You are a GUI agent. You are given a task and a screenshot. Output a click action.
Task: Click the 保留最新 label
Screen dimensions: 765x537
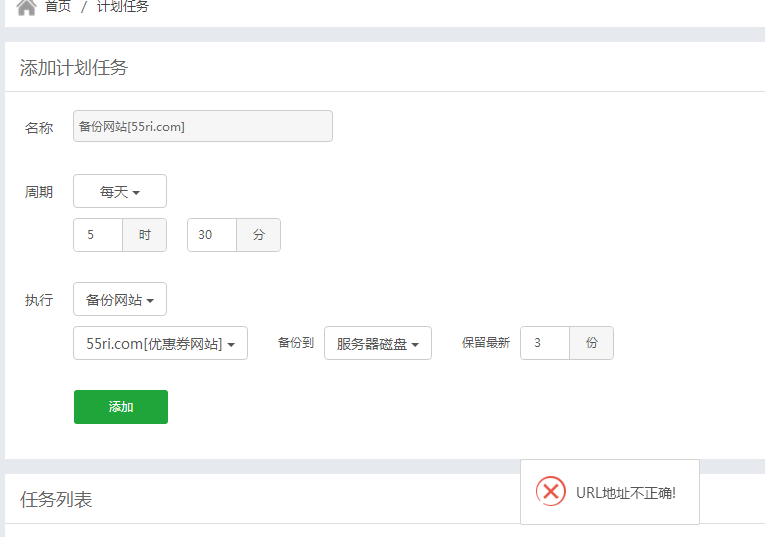486,343
